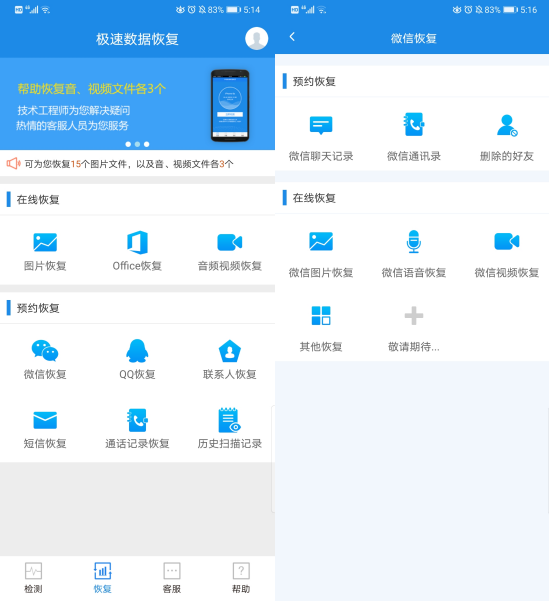Switch to the 恢复 tab
This screenshot has height=601, width=549.
click(x=103, y=578)
